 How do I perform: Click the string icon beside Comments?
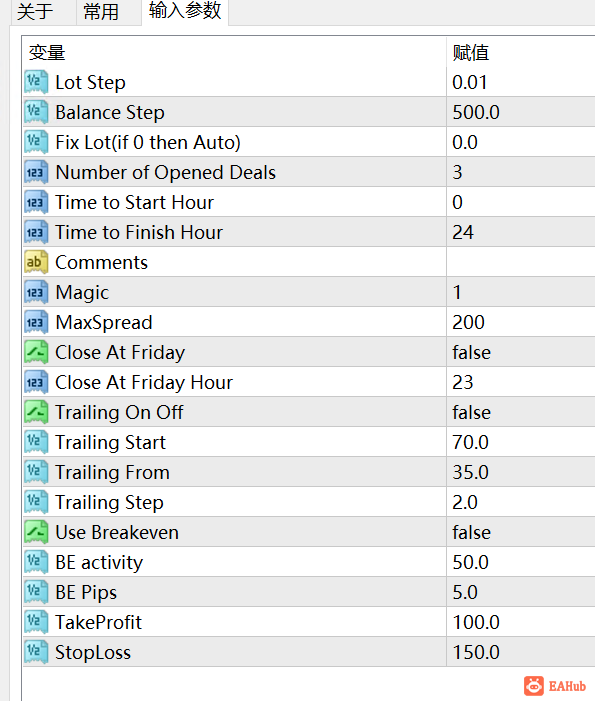click(36, 262)
